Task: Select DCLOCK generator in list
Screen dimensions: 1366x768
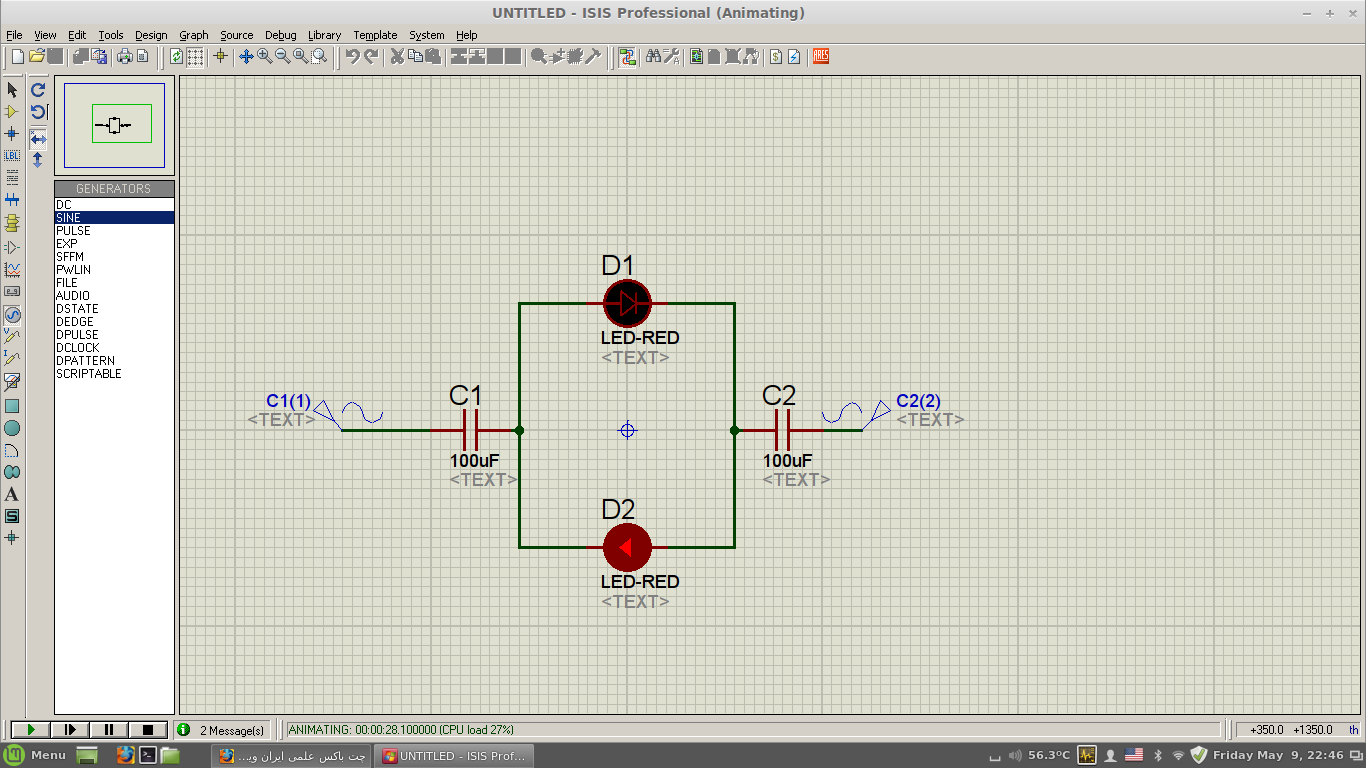Action: click(115, 348)
